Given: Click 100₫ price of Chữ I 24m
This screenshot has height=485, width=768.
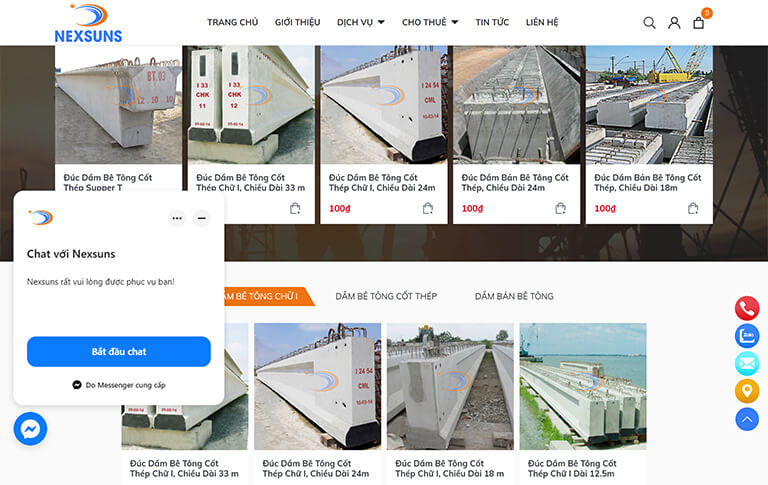Looking at the screenshot, I should (339, 209).
